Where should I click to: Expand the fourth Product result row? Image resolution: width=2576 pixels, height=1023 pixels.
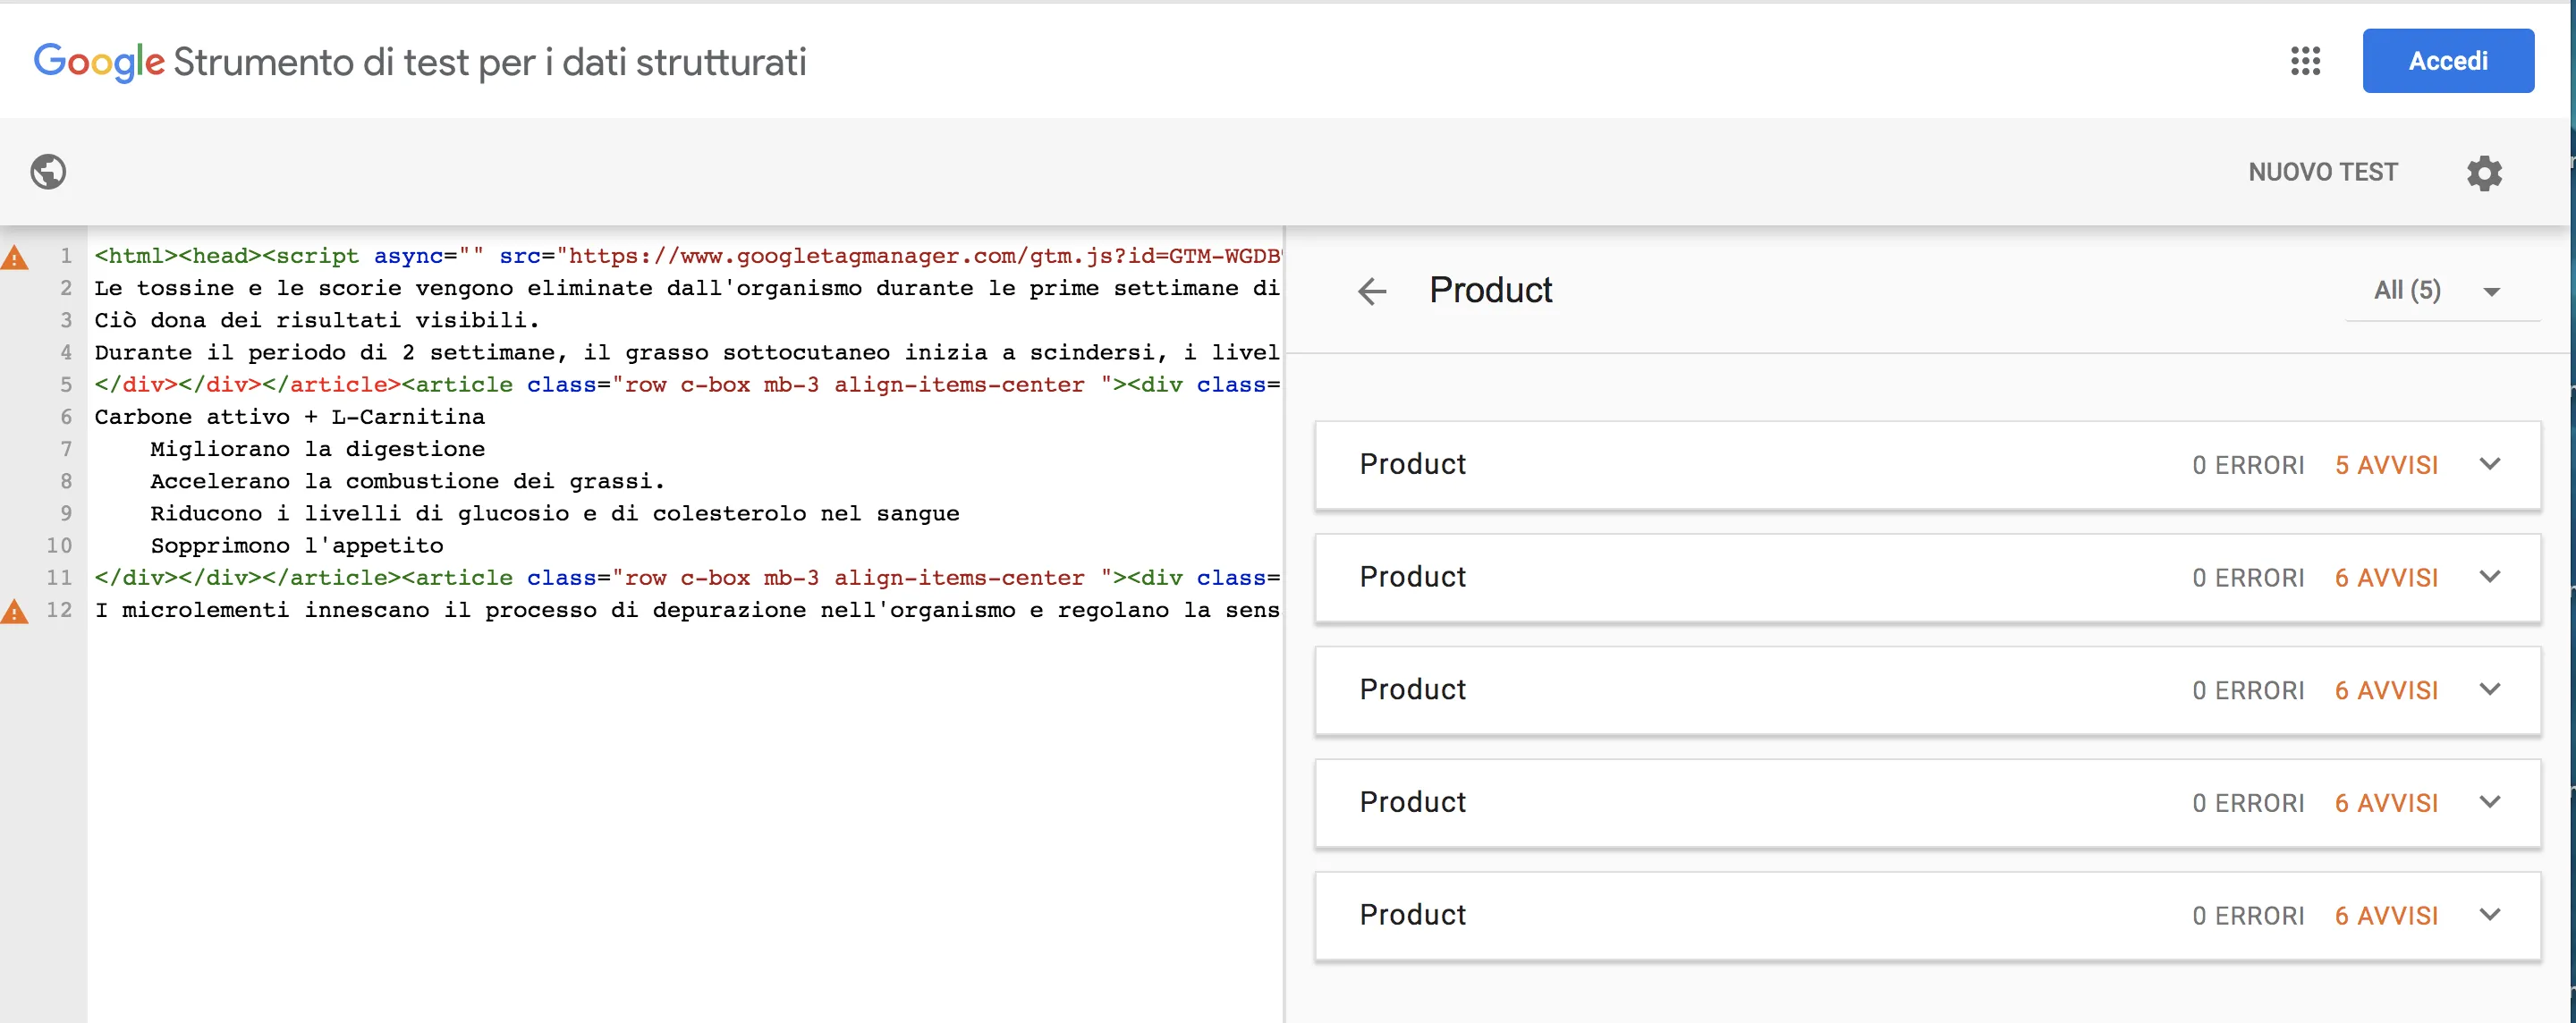[x=2489, y=802]
